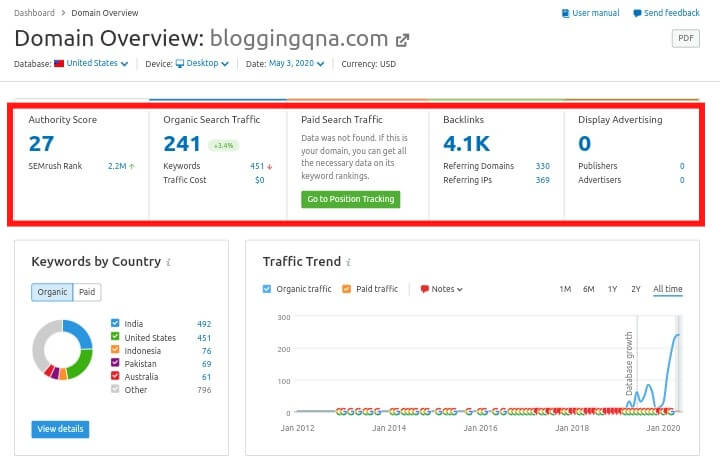
Task: Uncheck the India country checkbox
Action: 115,323
